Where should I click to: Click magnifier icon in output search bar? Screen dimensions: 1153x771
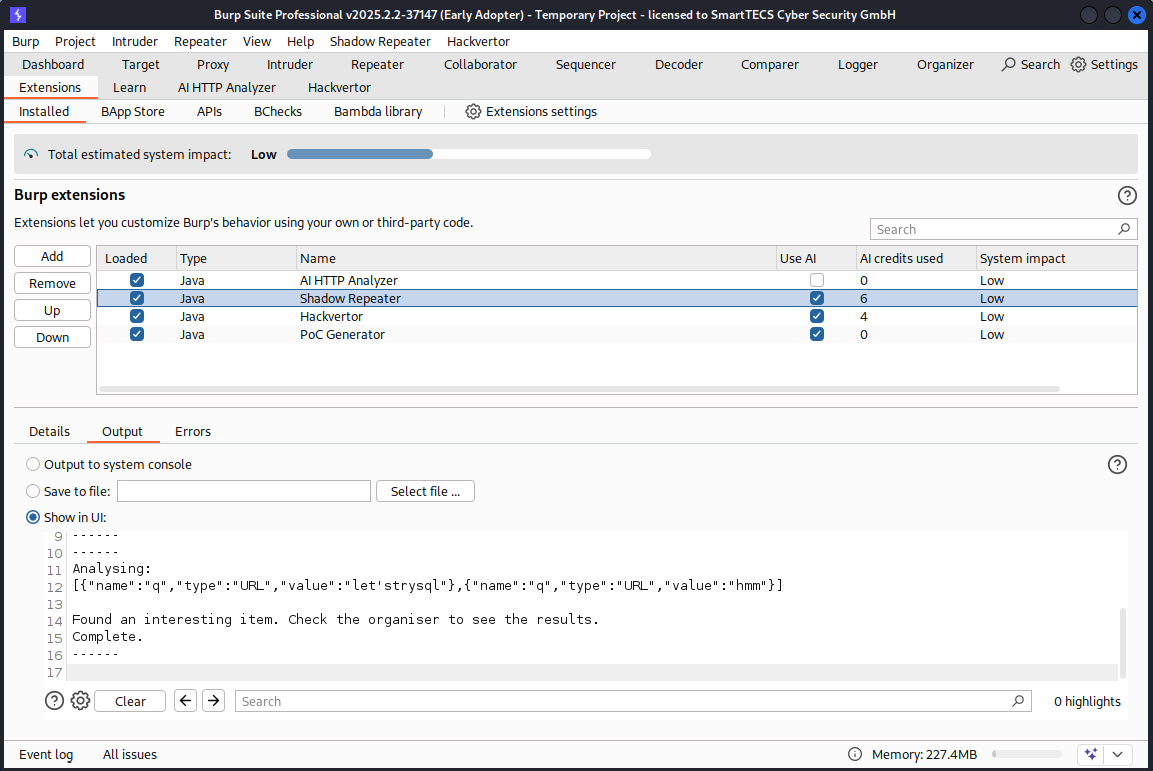tap(1018, 701)
